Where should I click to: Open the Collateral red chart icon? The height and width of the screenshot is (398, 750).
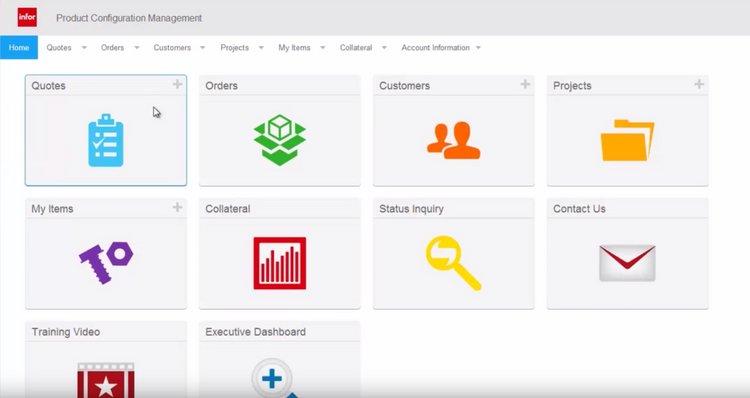(280, 263)
